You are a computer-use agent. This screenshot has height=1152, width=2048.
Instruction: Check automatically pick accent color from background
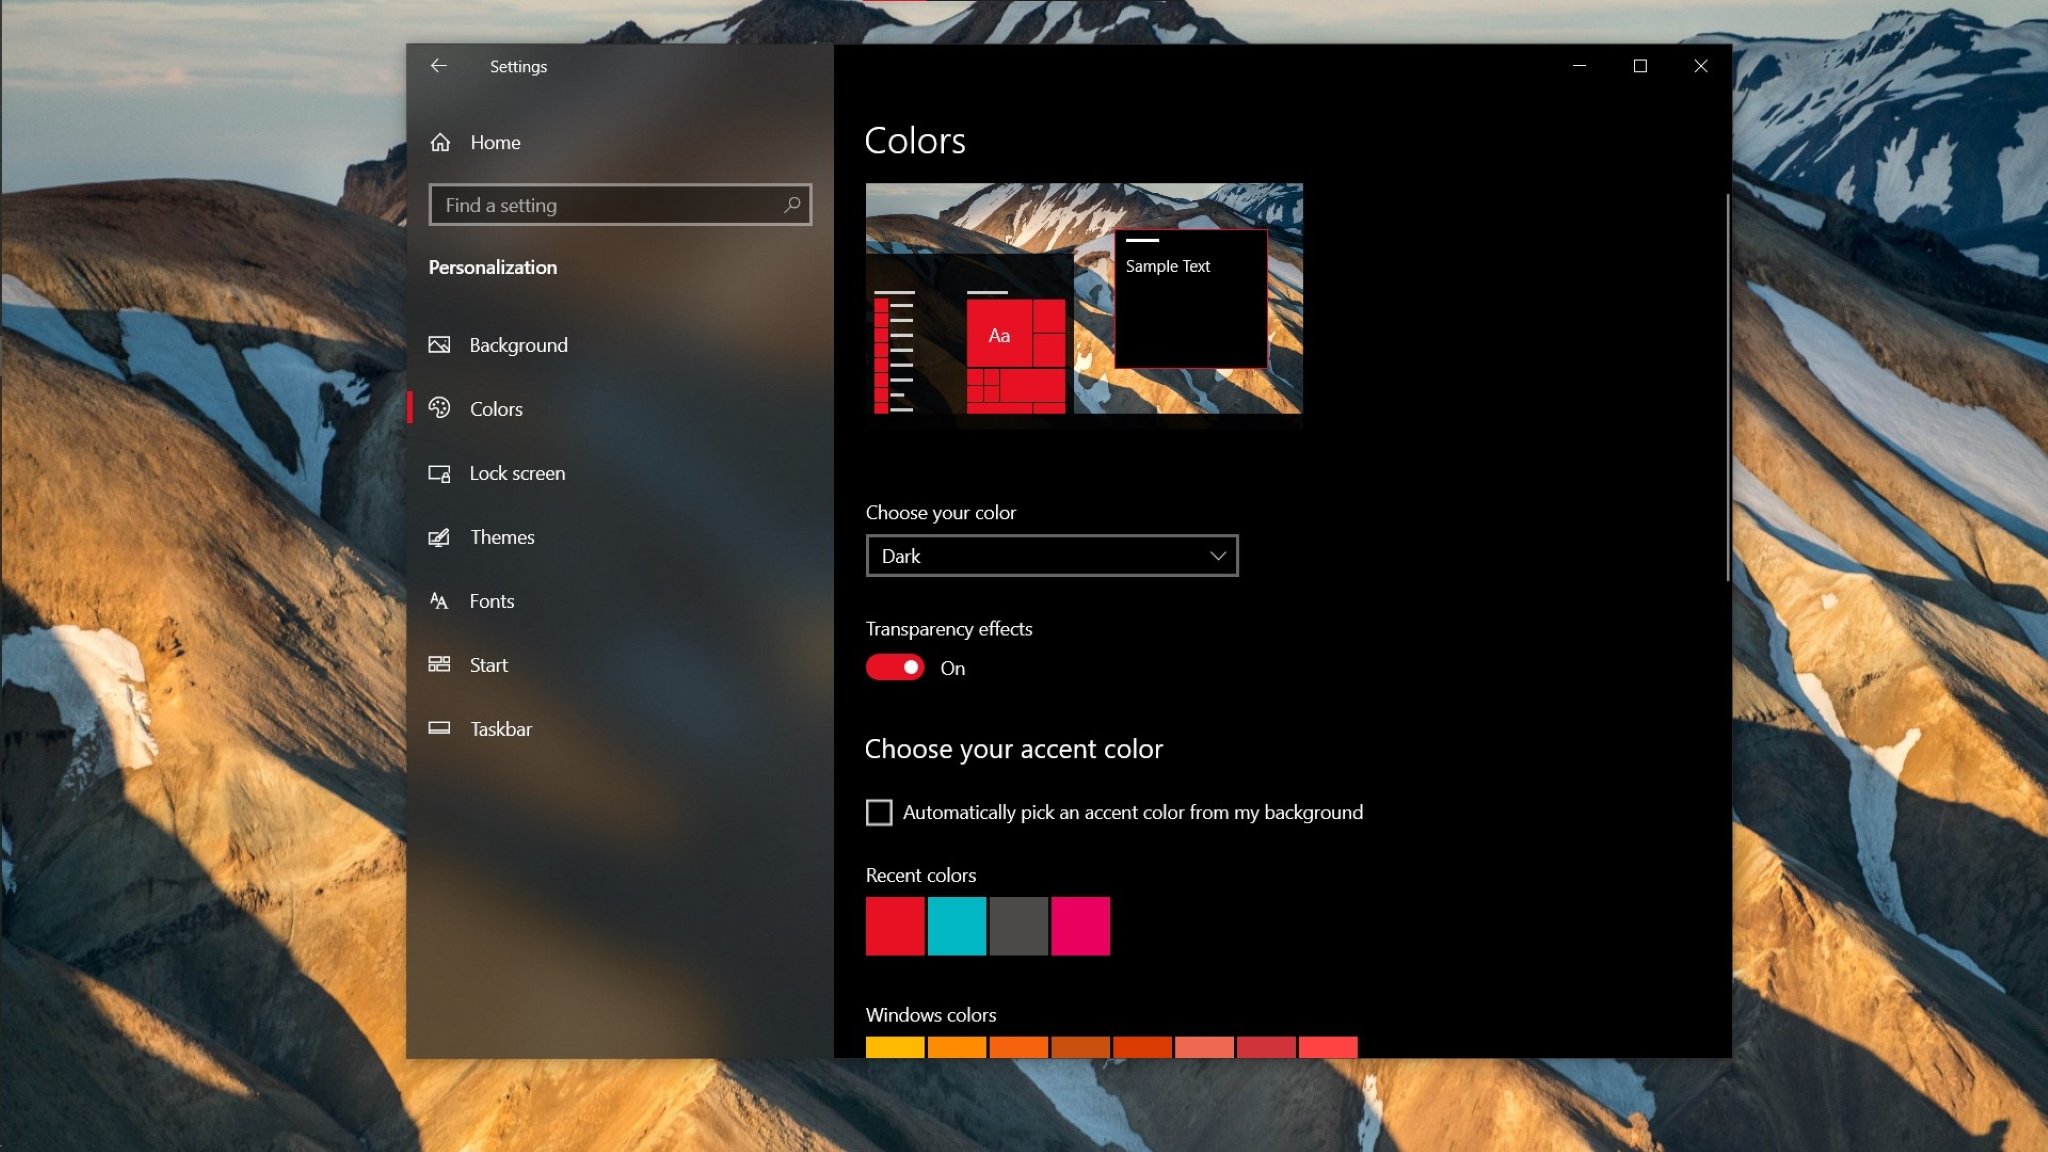pyautogui.click(x=879, y=812)
